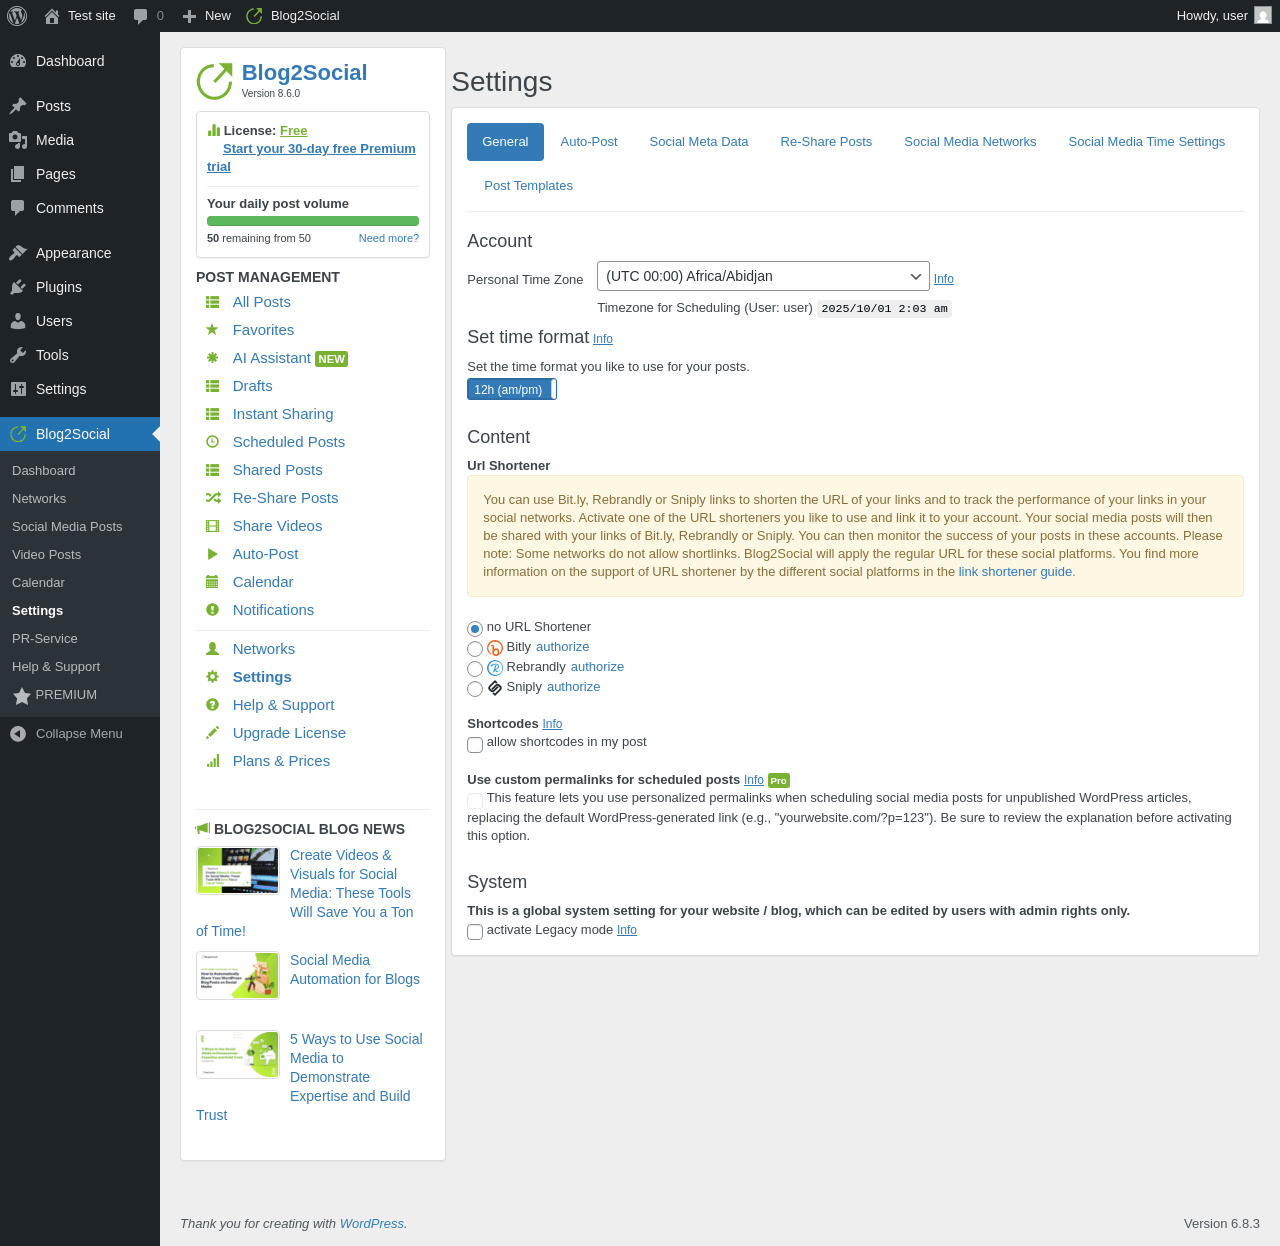This screenshot has height=1246, width=1280.
Task: Click the Re-Share Posts shuffle icon
Action: tap(213, 498)
